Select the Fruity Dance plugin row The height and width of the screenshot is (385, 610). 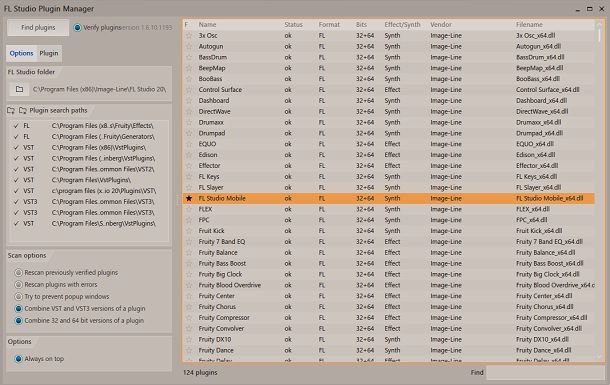388,350
